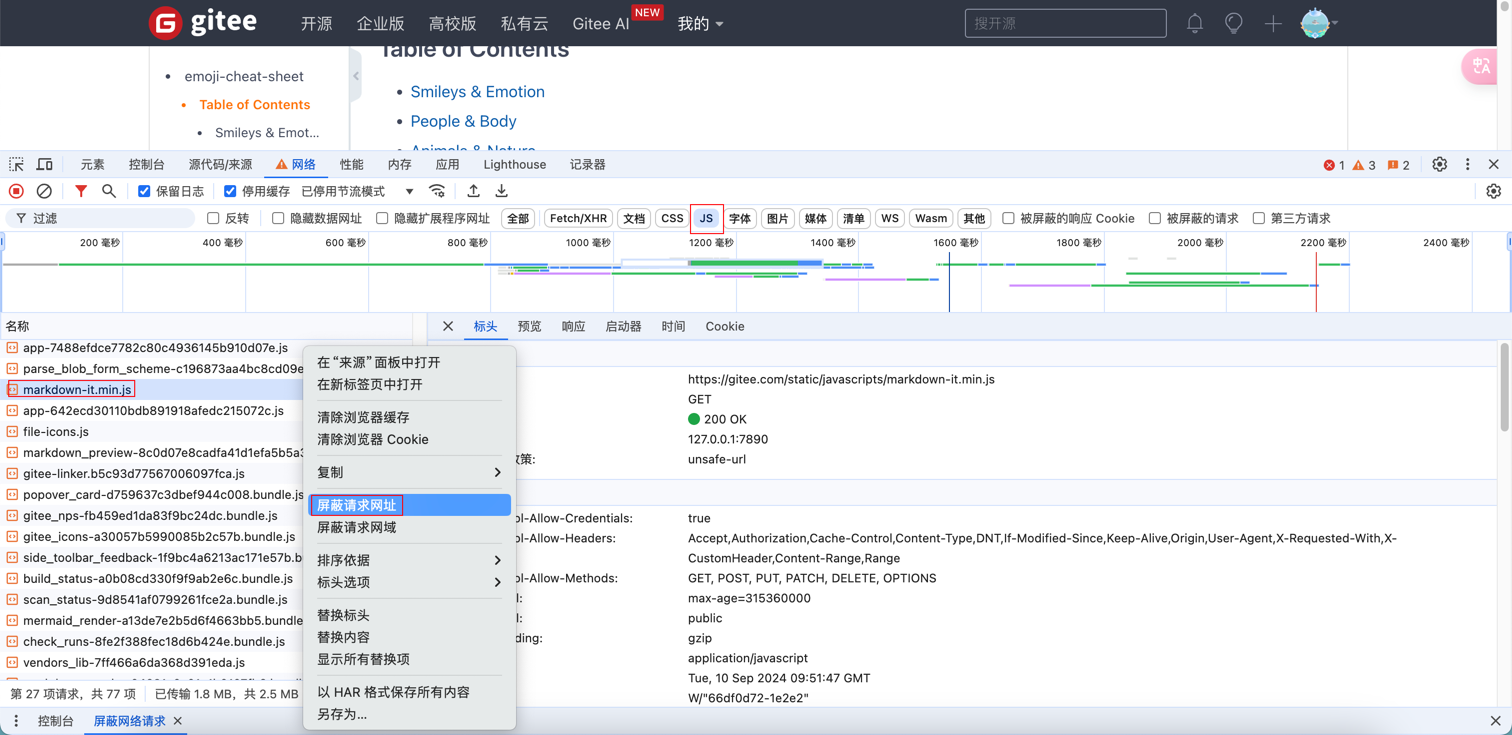Expand the 我的 dropdown in header
The width and height of the screenshot is (1512, 735).
(700, 23)
